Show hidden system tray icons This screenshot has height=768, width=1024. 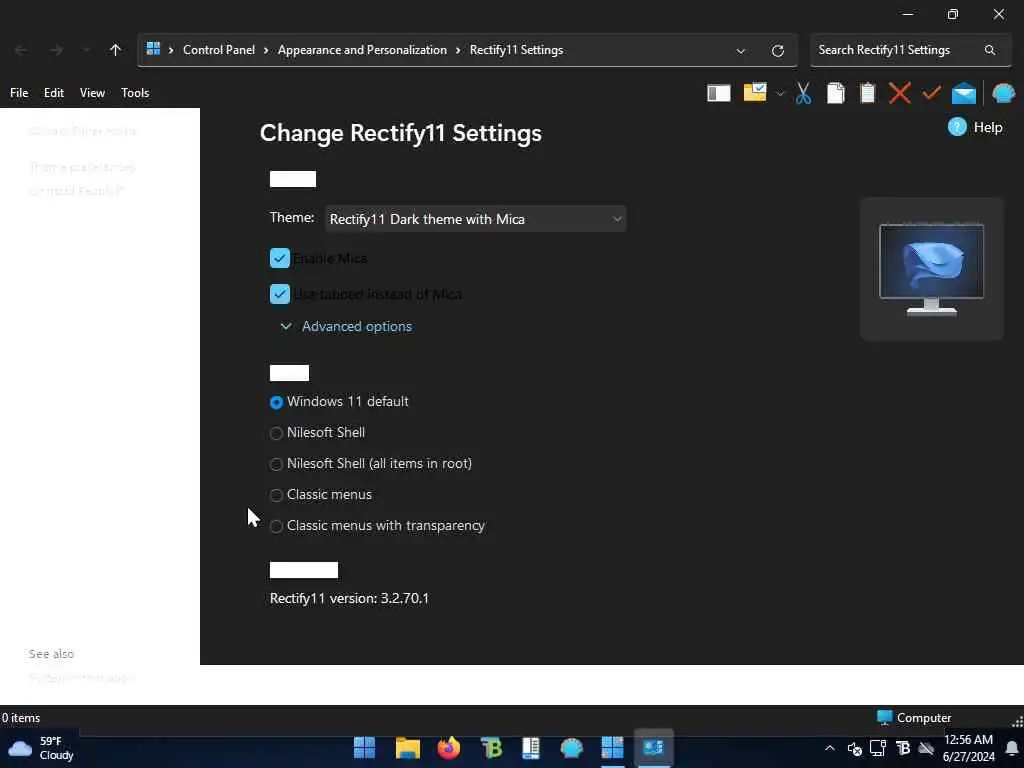click(829, 748)
